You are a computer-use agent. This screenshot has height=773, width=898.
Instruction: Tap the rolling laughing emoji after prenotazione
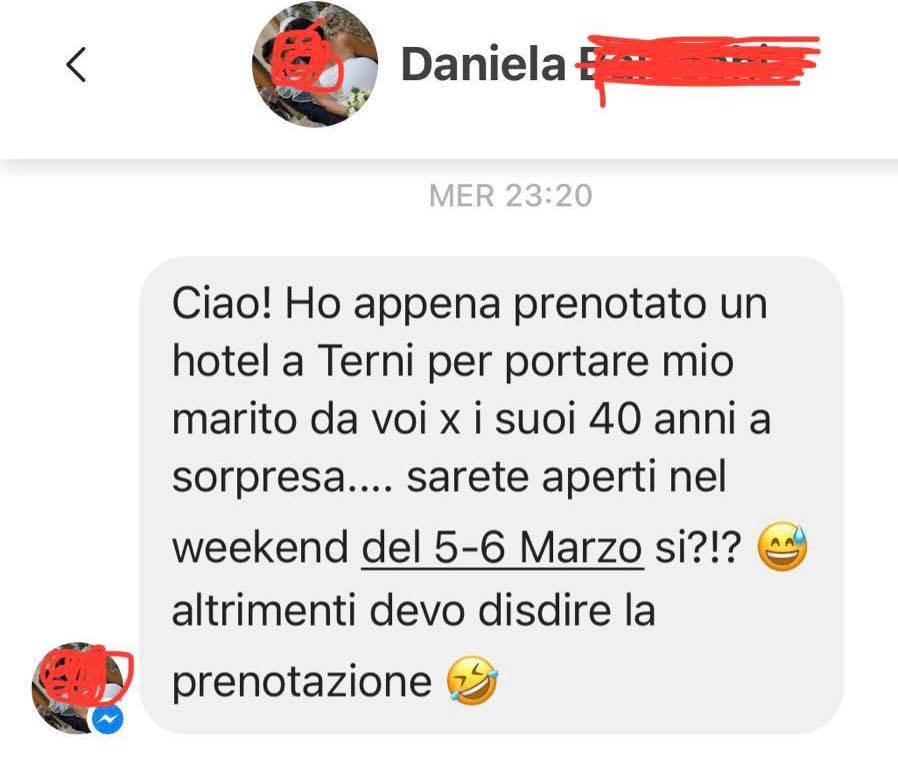[472, 680]
